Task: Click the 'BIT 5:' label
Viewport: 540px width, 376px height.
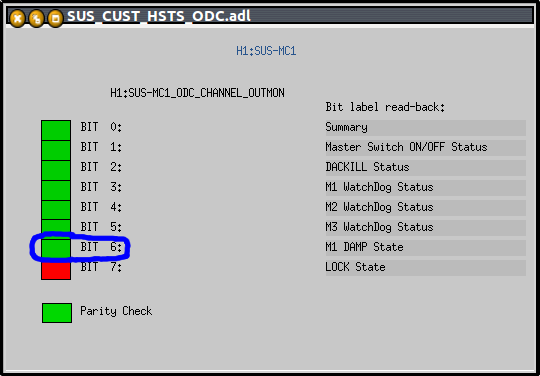Action: tap(101, 227)
